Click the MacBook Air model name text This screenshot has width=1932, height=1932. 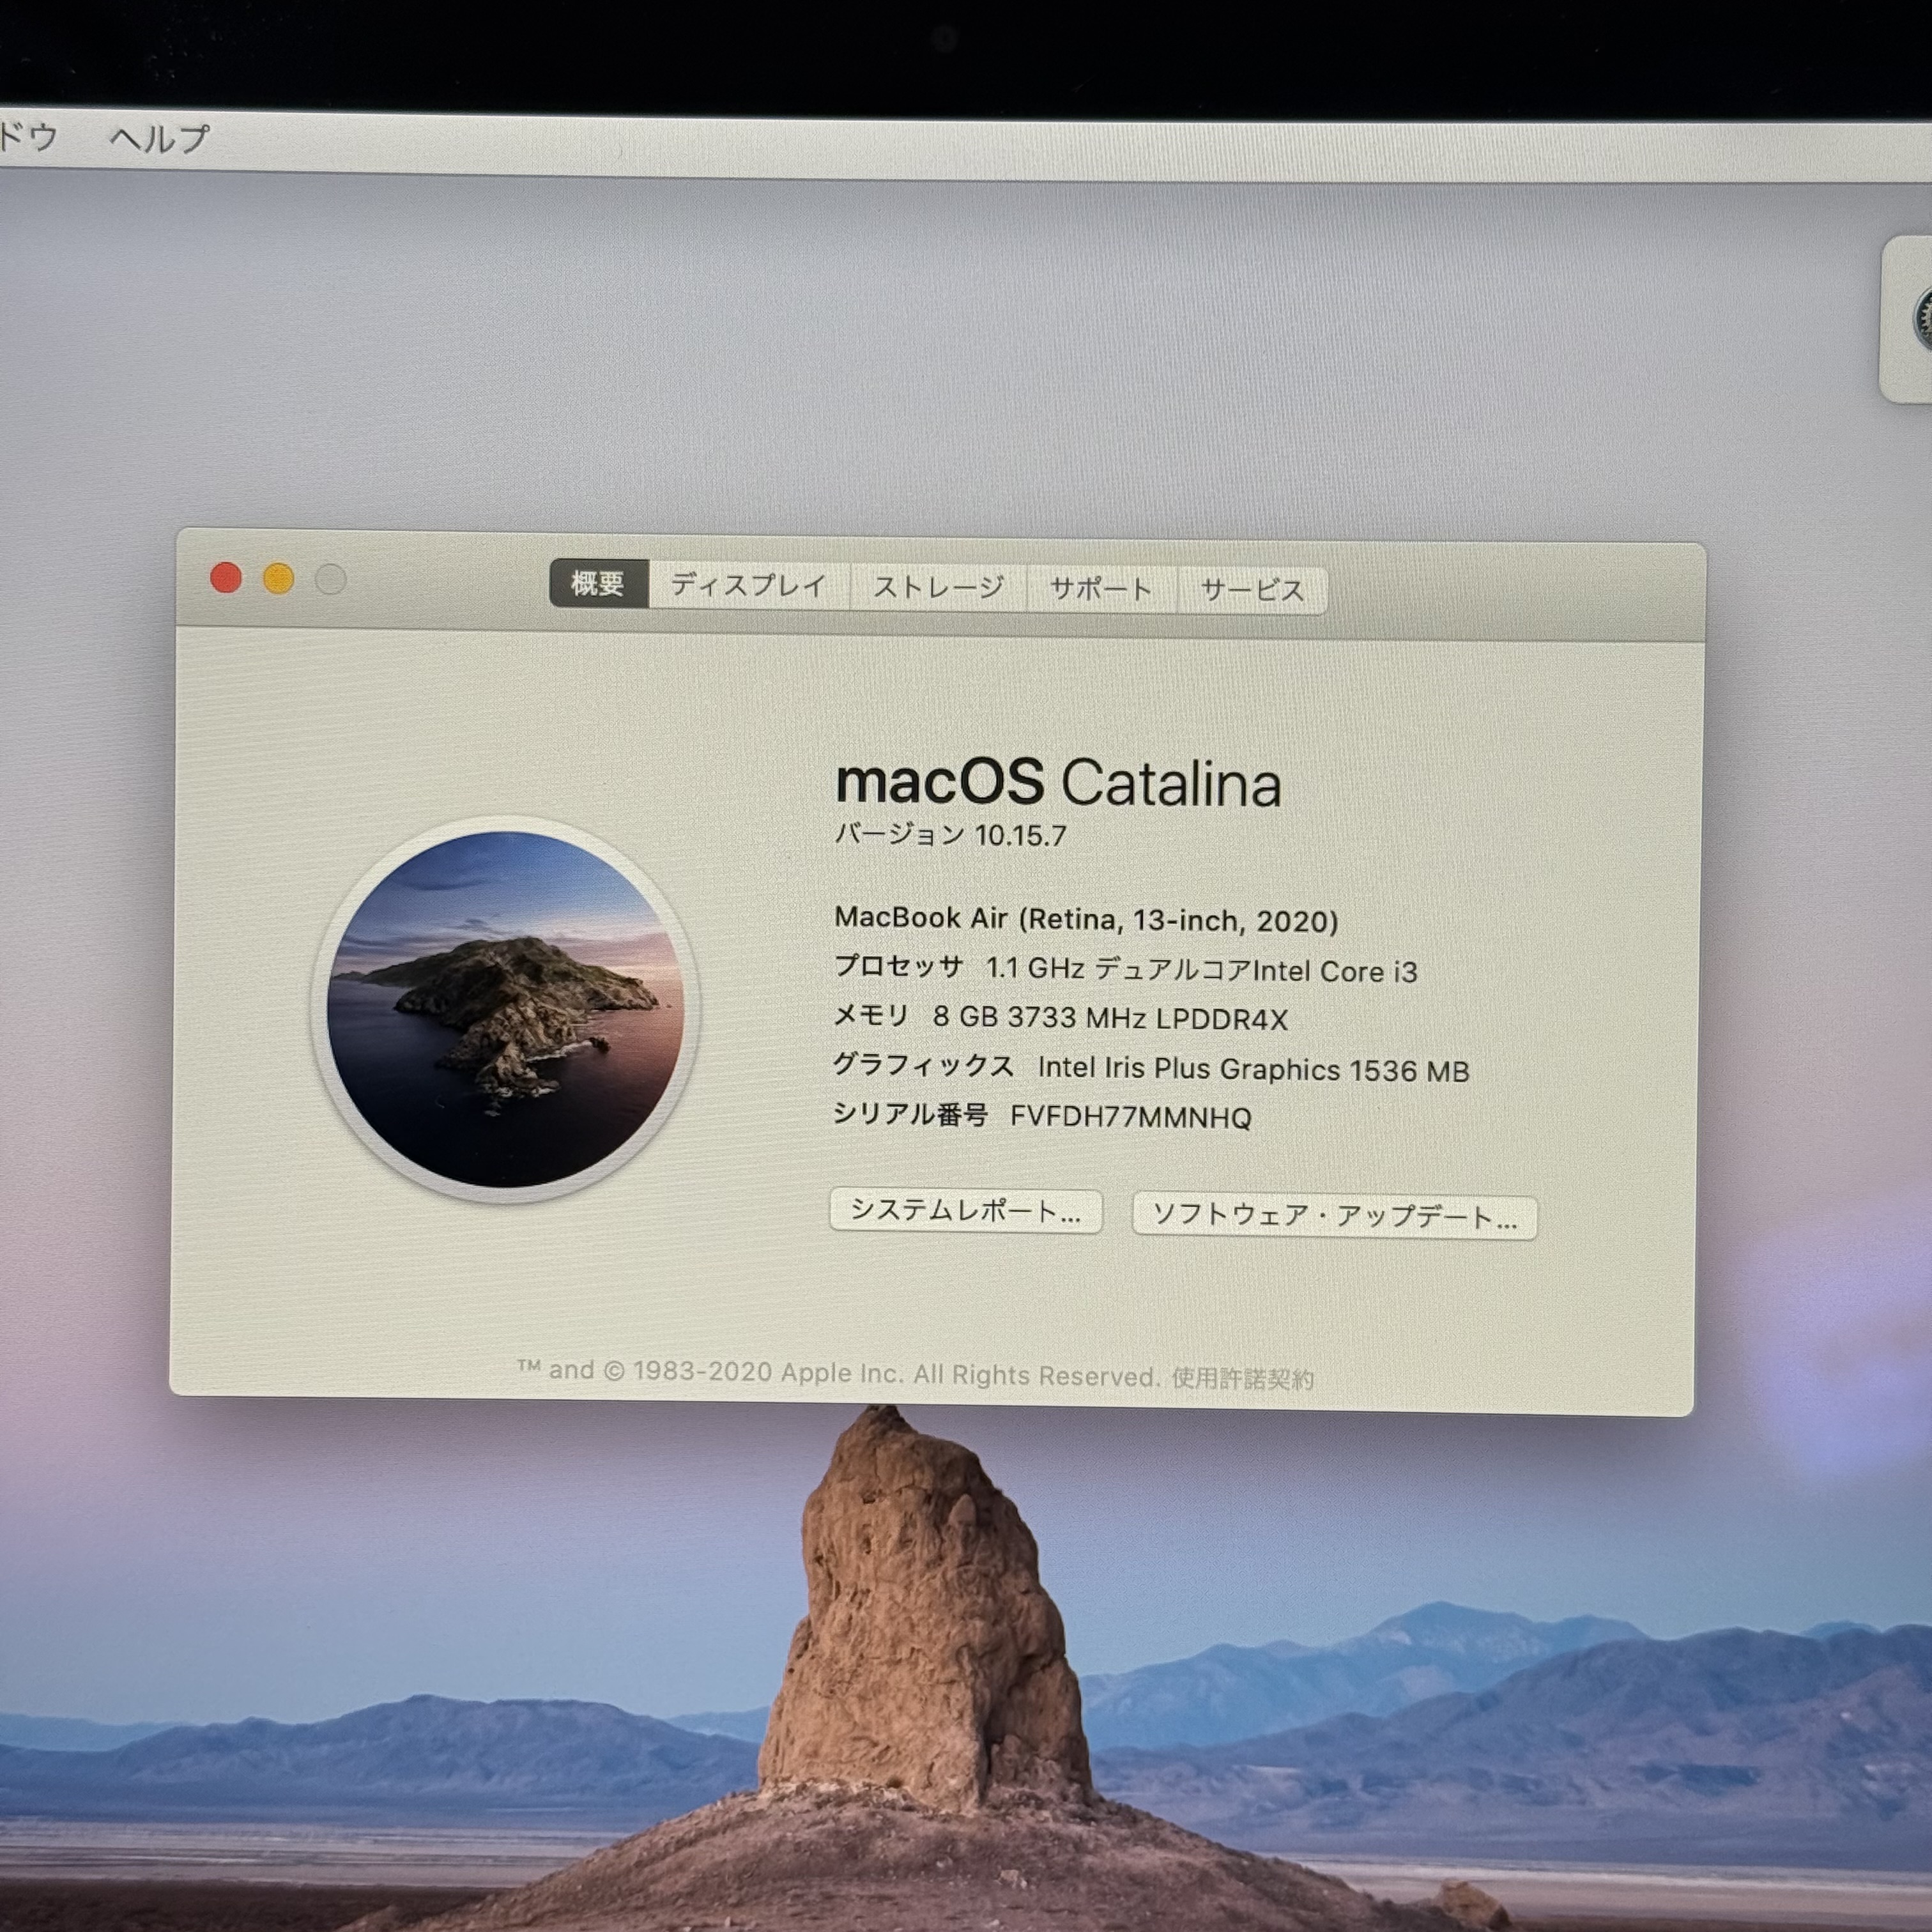coord(1086,919)
